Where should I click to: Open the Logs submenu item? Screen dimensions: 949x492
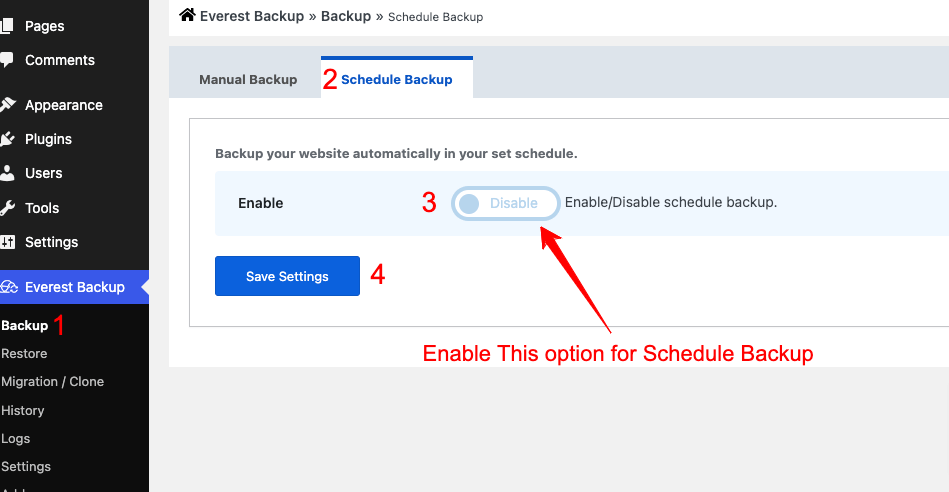point(16,438)
